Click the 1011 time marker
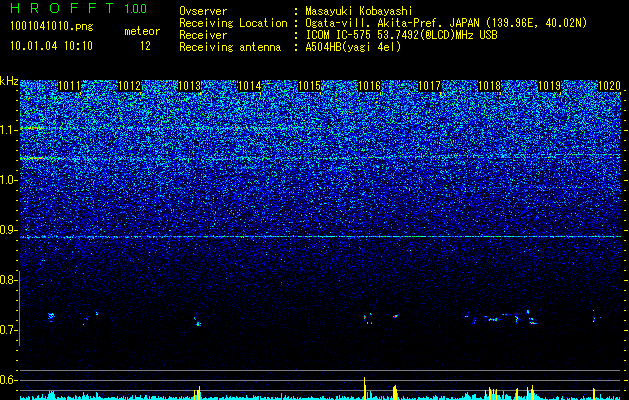629x400 pixels. [69, 86]
